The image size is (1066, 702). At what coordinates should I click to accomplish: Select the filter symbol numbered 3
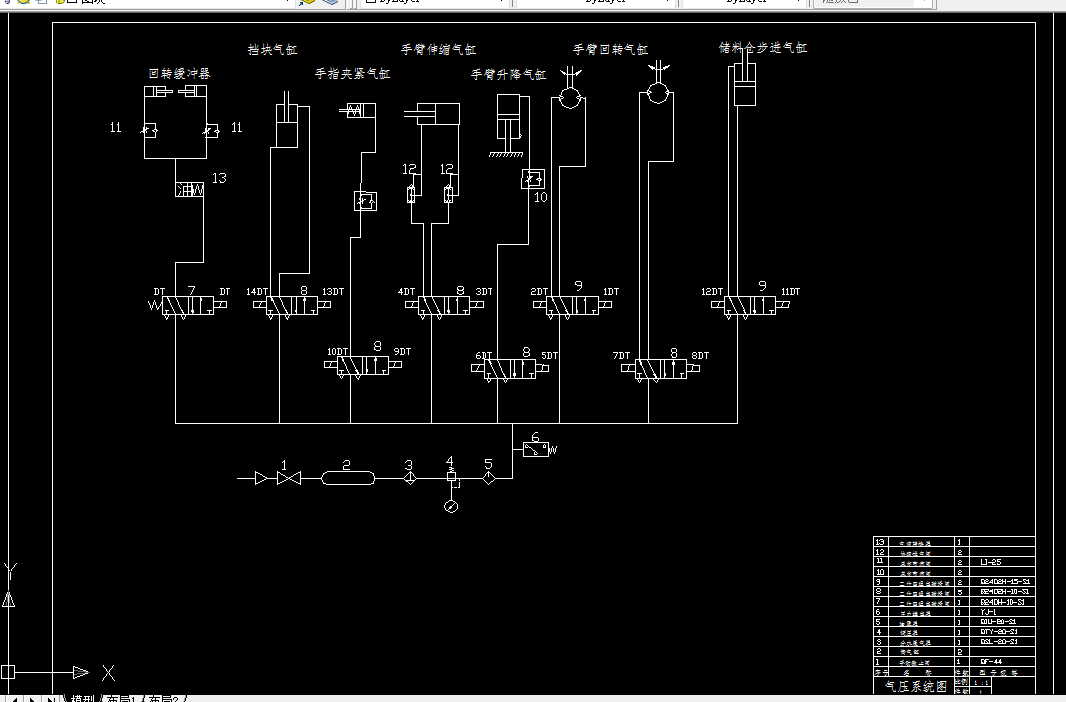(x=409, y=478)
